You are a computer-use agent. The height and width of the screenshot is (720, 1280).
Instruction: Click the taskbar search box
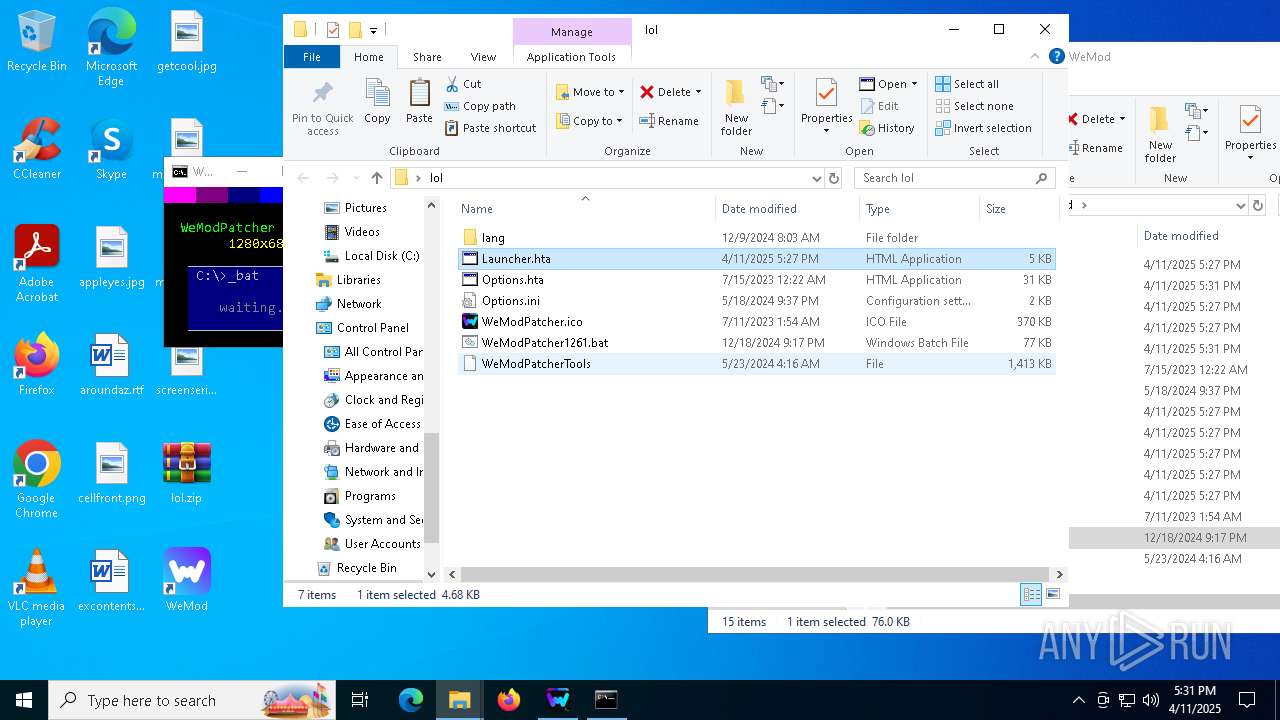pyautogui.click(x=192, y=700)
